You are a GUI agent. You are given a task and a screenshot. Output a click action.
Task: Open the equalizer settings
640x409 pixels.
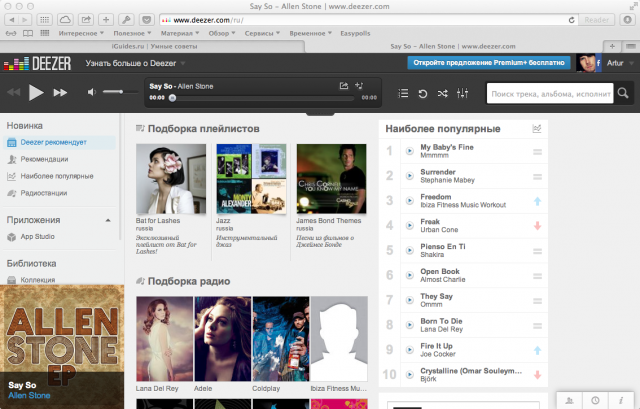(462, 93)
